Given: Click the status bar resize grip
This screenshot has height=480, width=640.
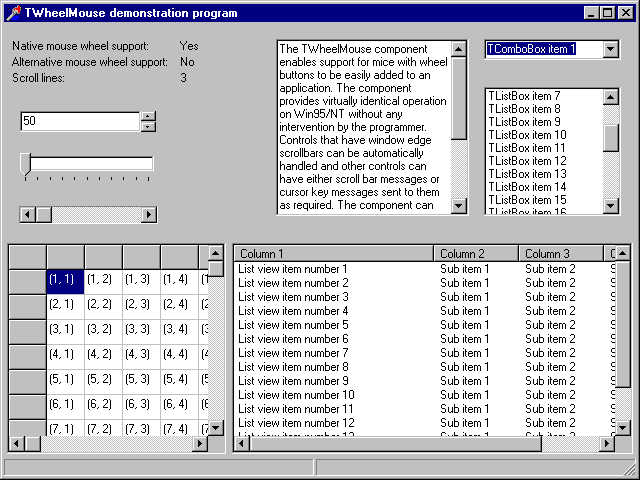Looking at the screenshot, I should [x=629, y=469].
